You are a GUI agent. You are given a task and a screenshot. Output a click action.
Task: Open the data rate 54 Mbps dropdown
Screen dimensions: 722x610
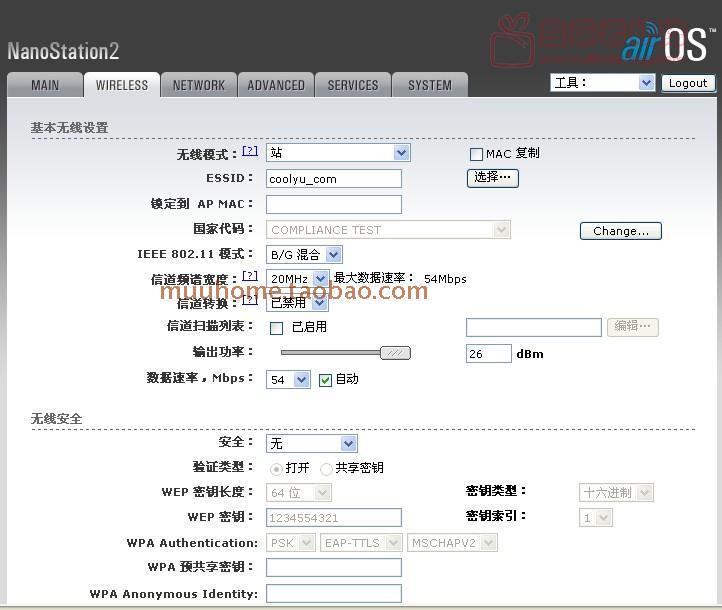[288, 380]
